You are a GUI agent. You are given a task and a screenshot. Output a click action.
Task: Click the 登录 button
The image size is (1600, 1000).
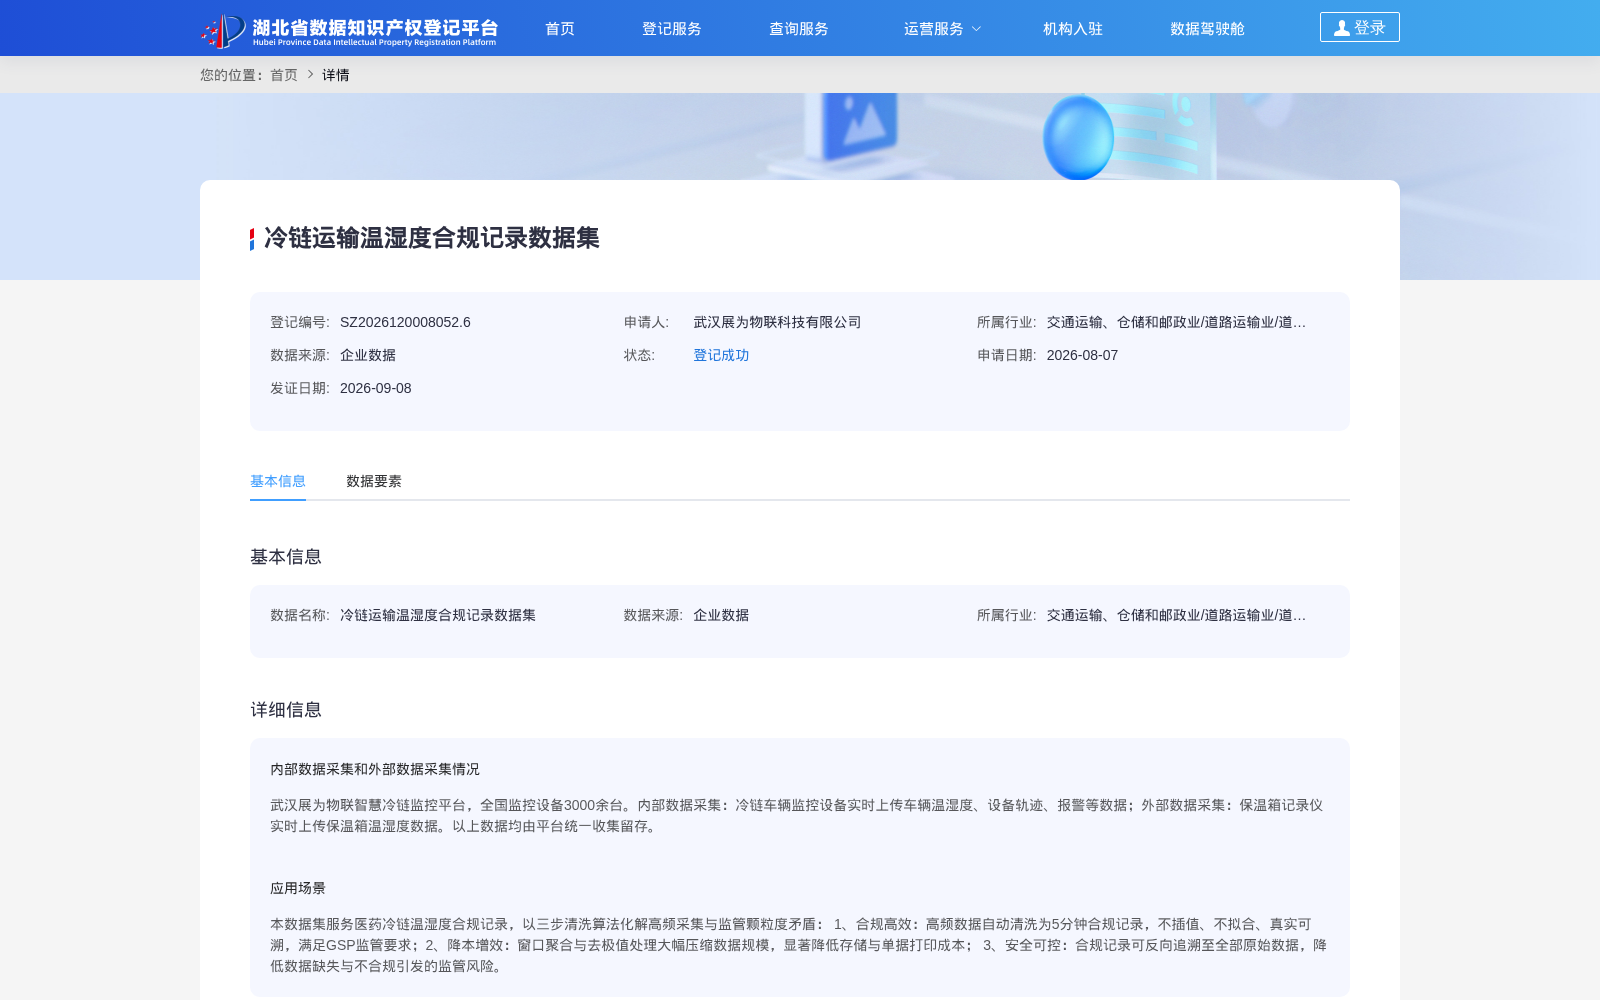(x=1360, y=27)
